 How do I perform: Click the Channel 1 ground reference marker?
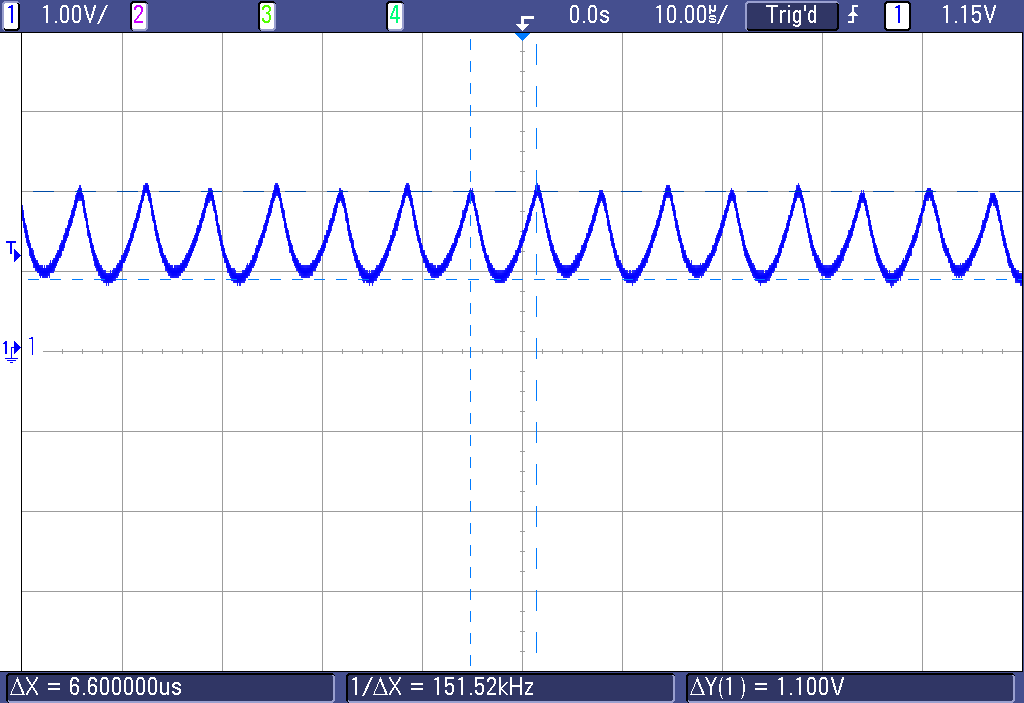[x=12, y=348]
